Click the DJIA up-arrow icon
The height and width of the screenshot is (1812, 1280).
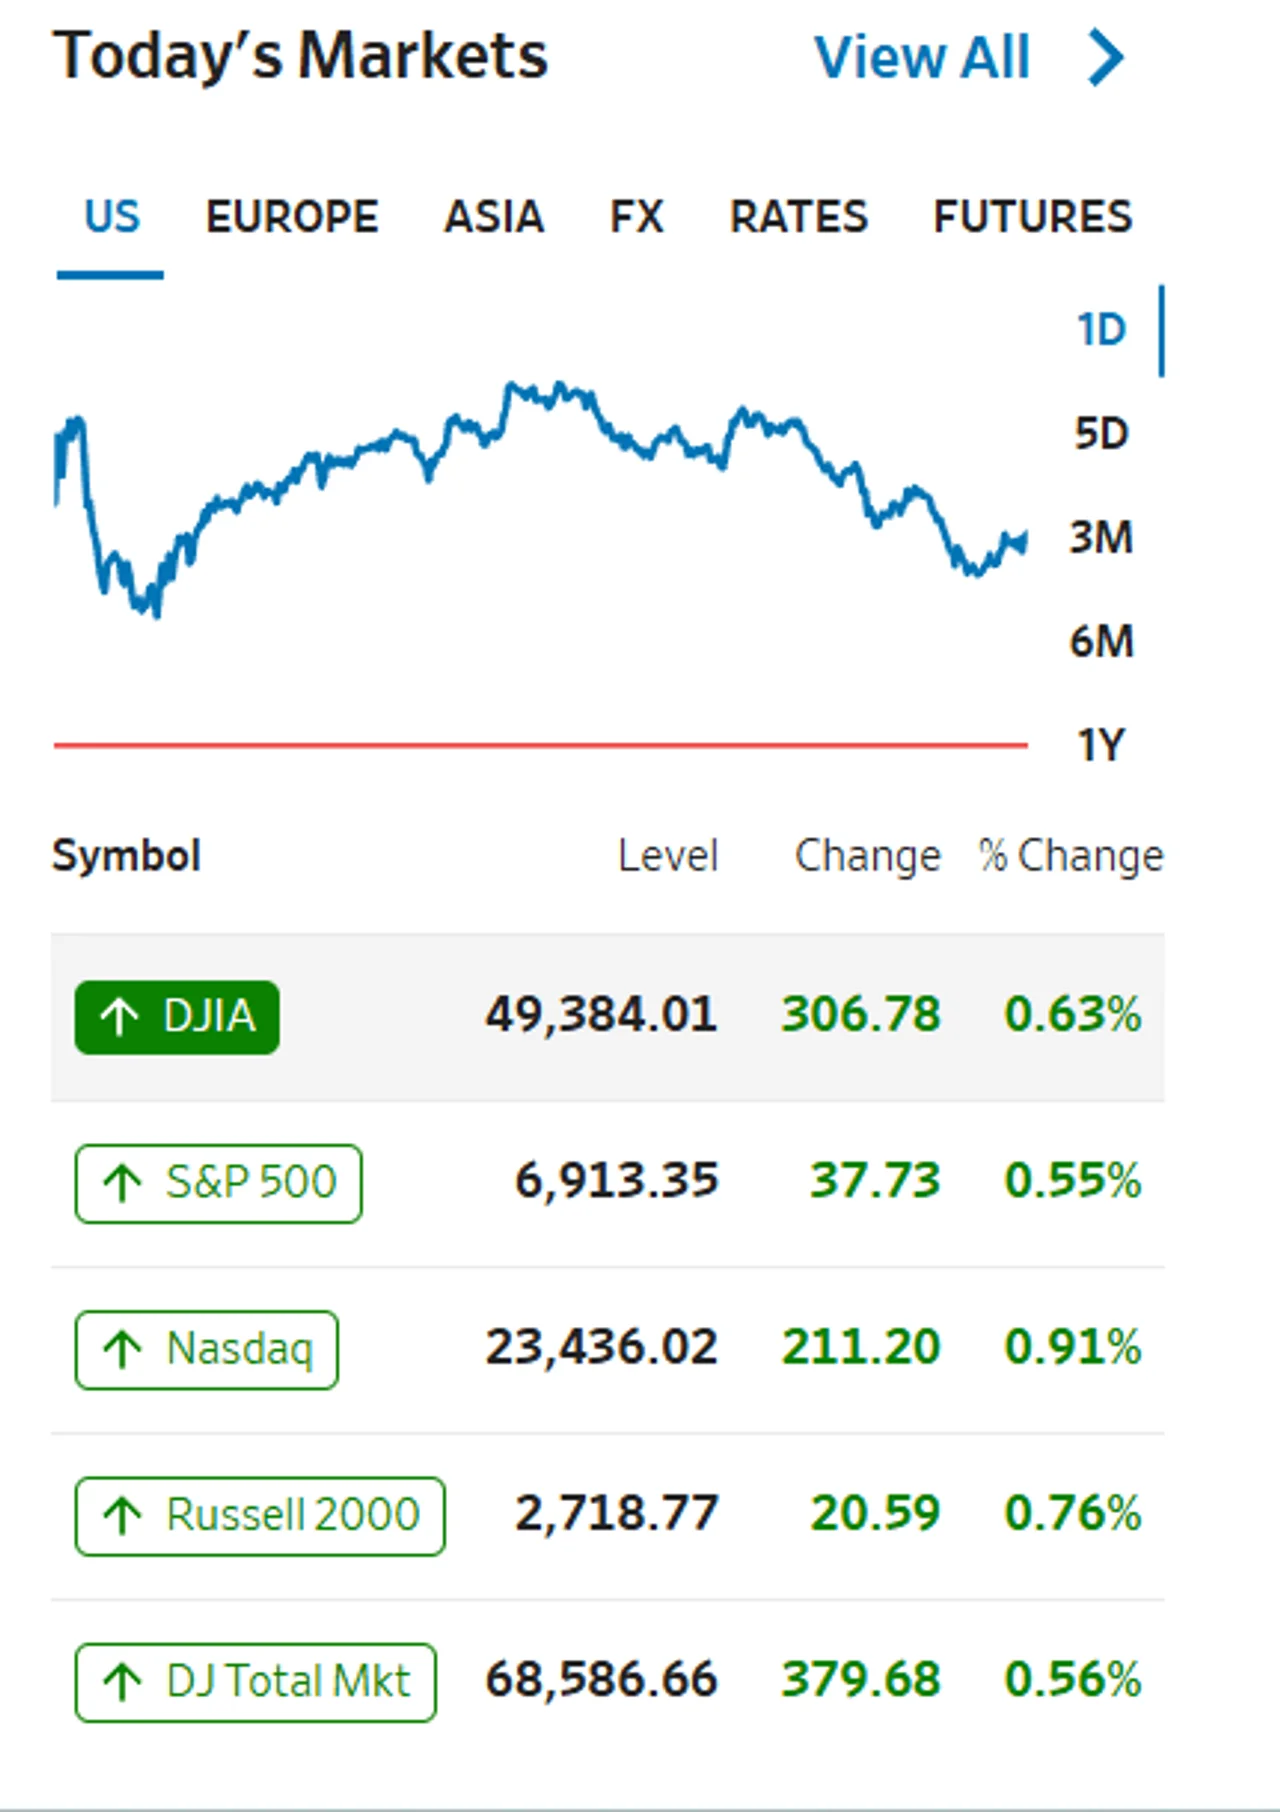(119, 1017)
